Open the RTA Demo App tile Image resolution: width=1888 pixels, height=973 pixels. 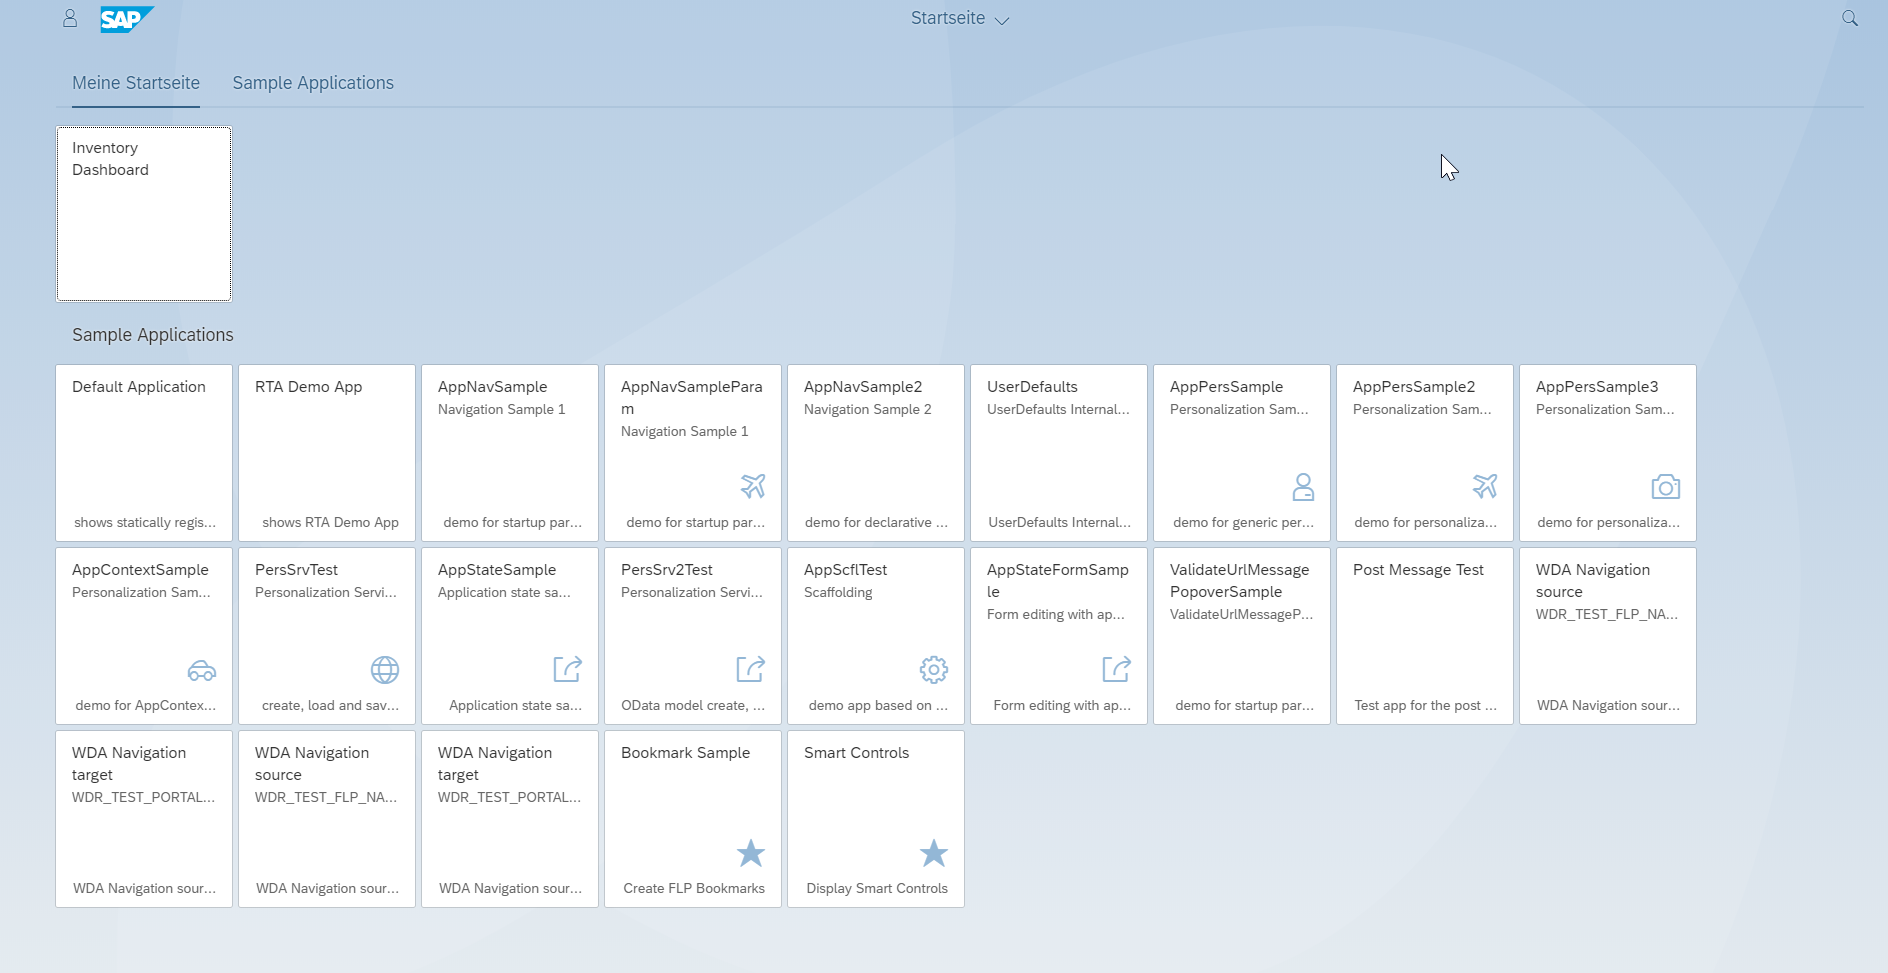(x=326, y=452)
